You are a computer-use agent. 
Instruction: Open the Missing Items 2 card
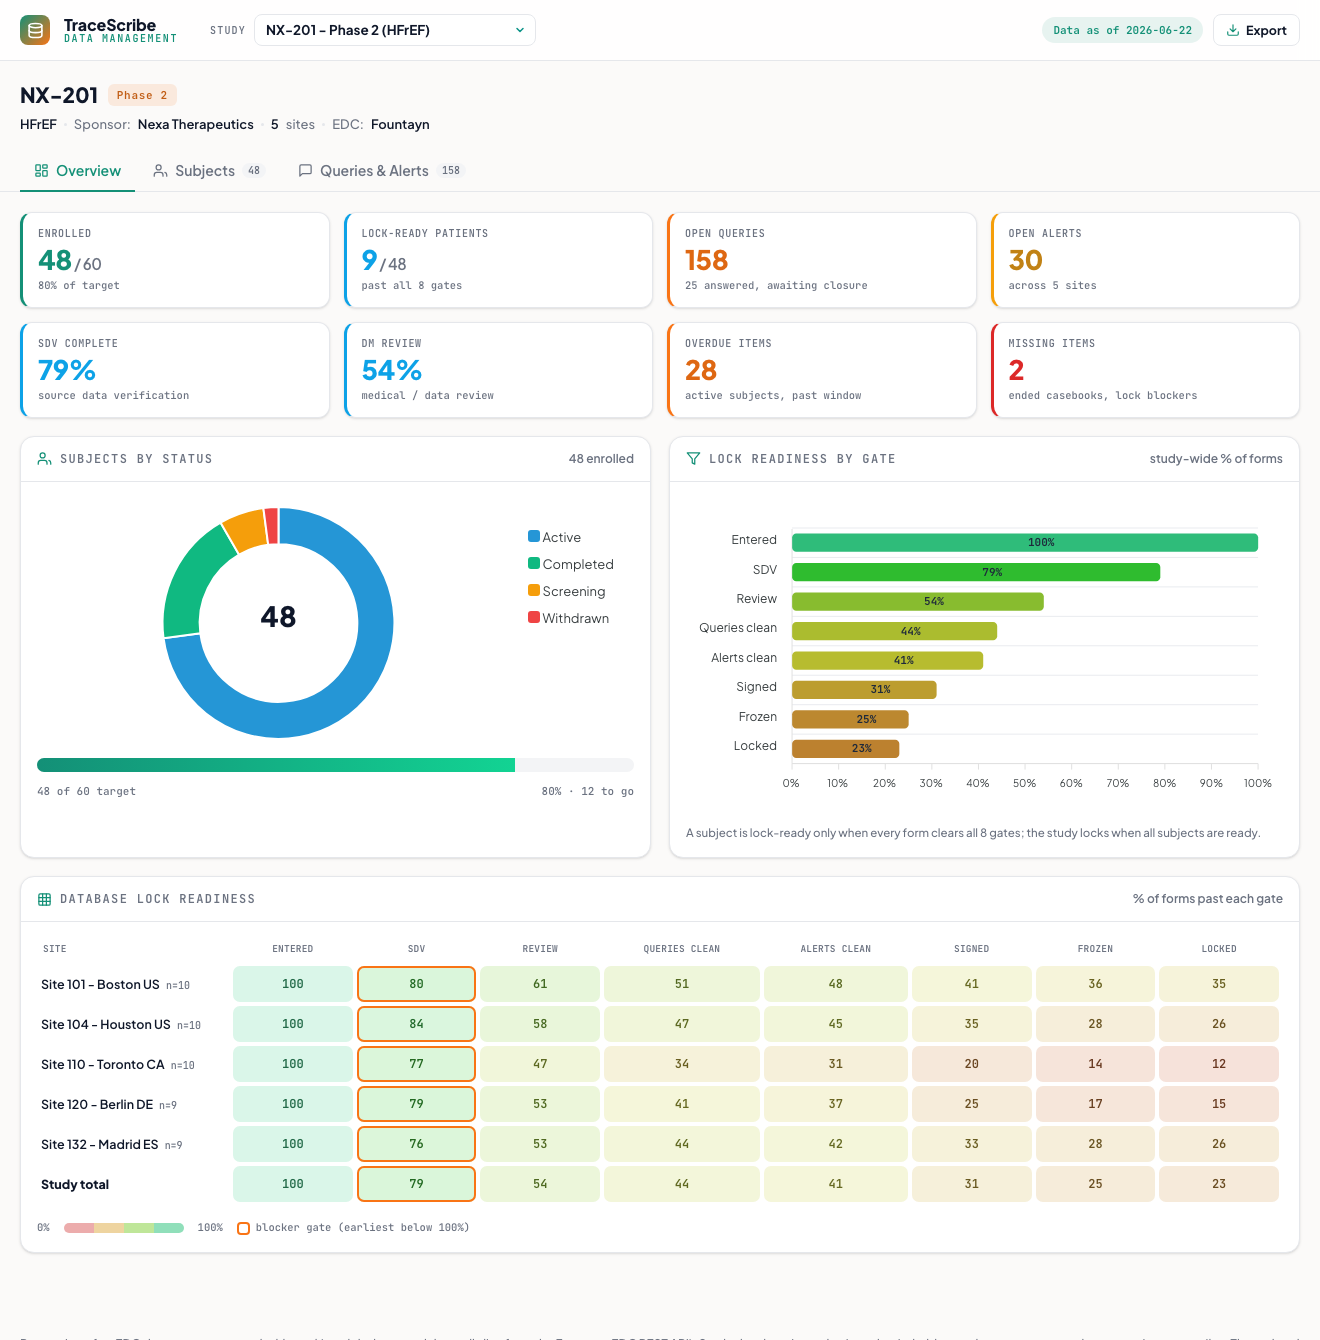(1145, 370)
